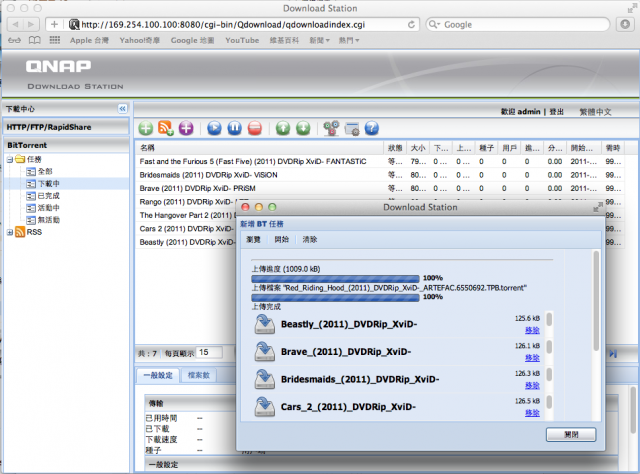
Task: Open the BitTorrent section header
Action: 66,145
